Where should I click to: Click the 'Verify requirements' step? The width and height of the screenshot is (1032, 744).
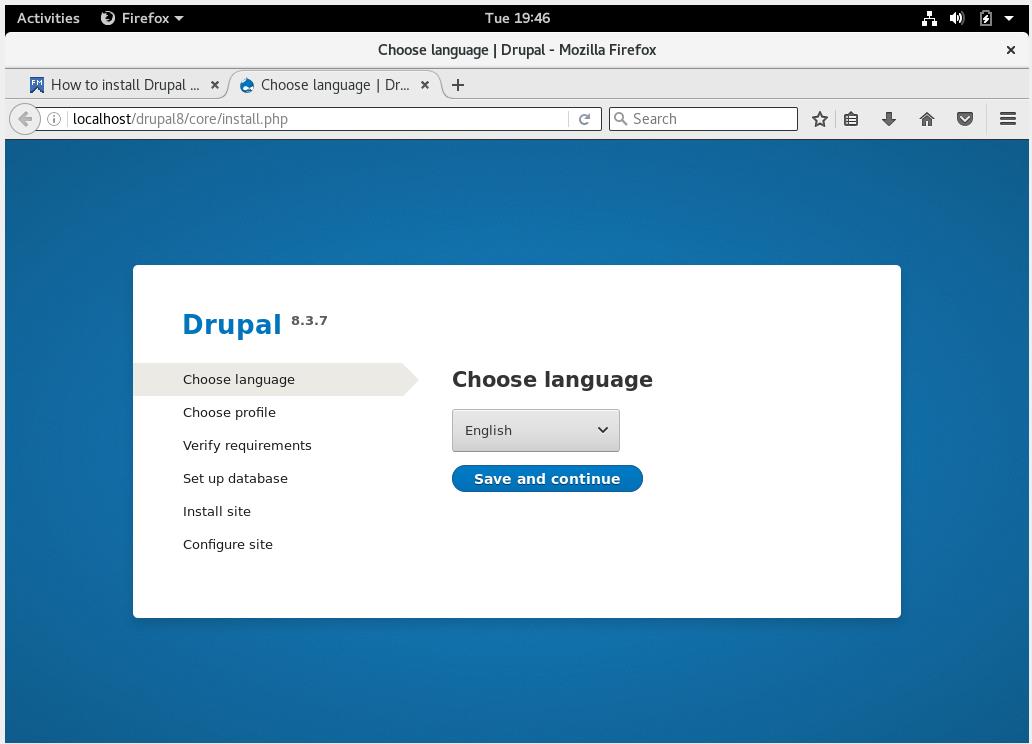coord(247,446)
